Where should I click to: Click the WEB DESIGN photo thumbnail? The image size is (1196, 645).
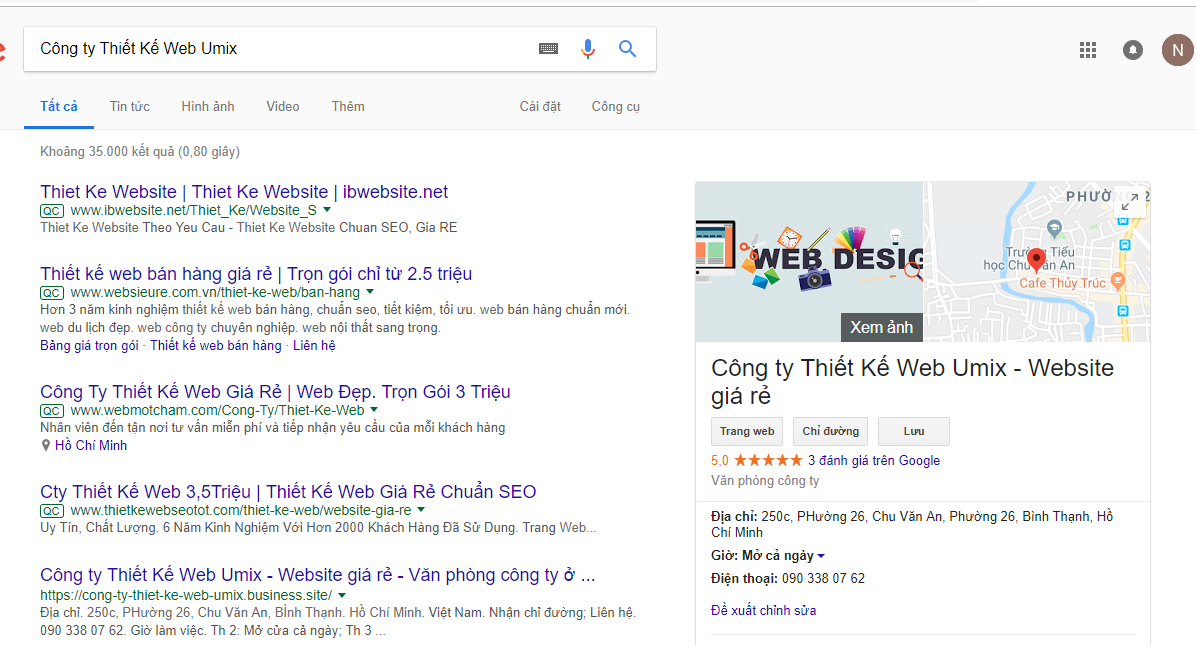click(809, 262)
